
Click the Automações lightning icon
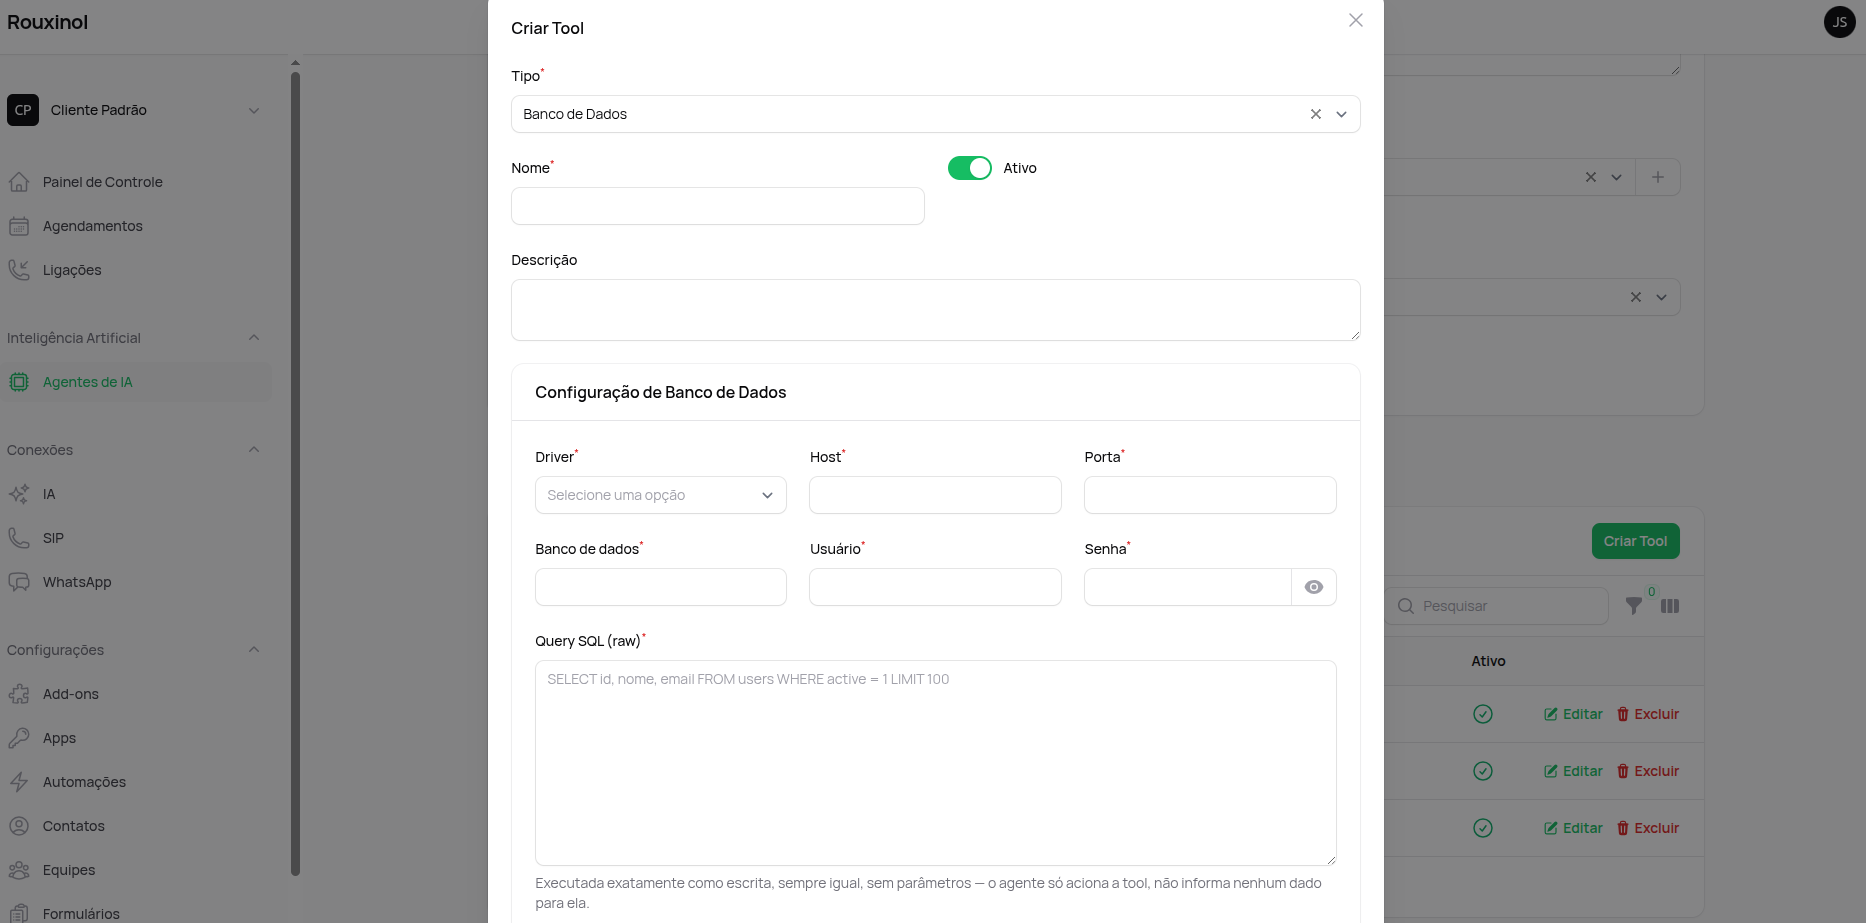[x=19, y=782]
